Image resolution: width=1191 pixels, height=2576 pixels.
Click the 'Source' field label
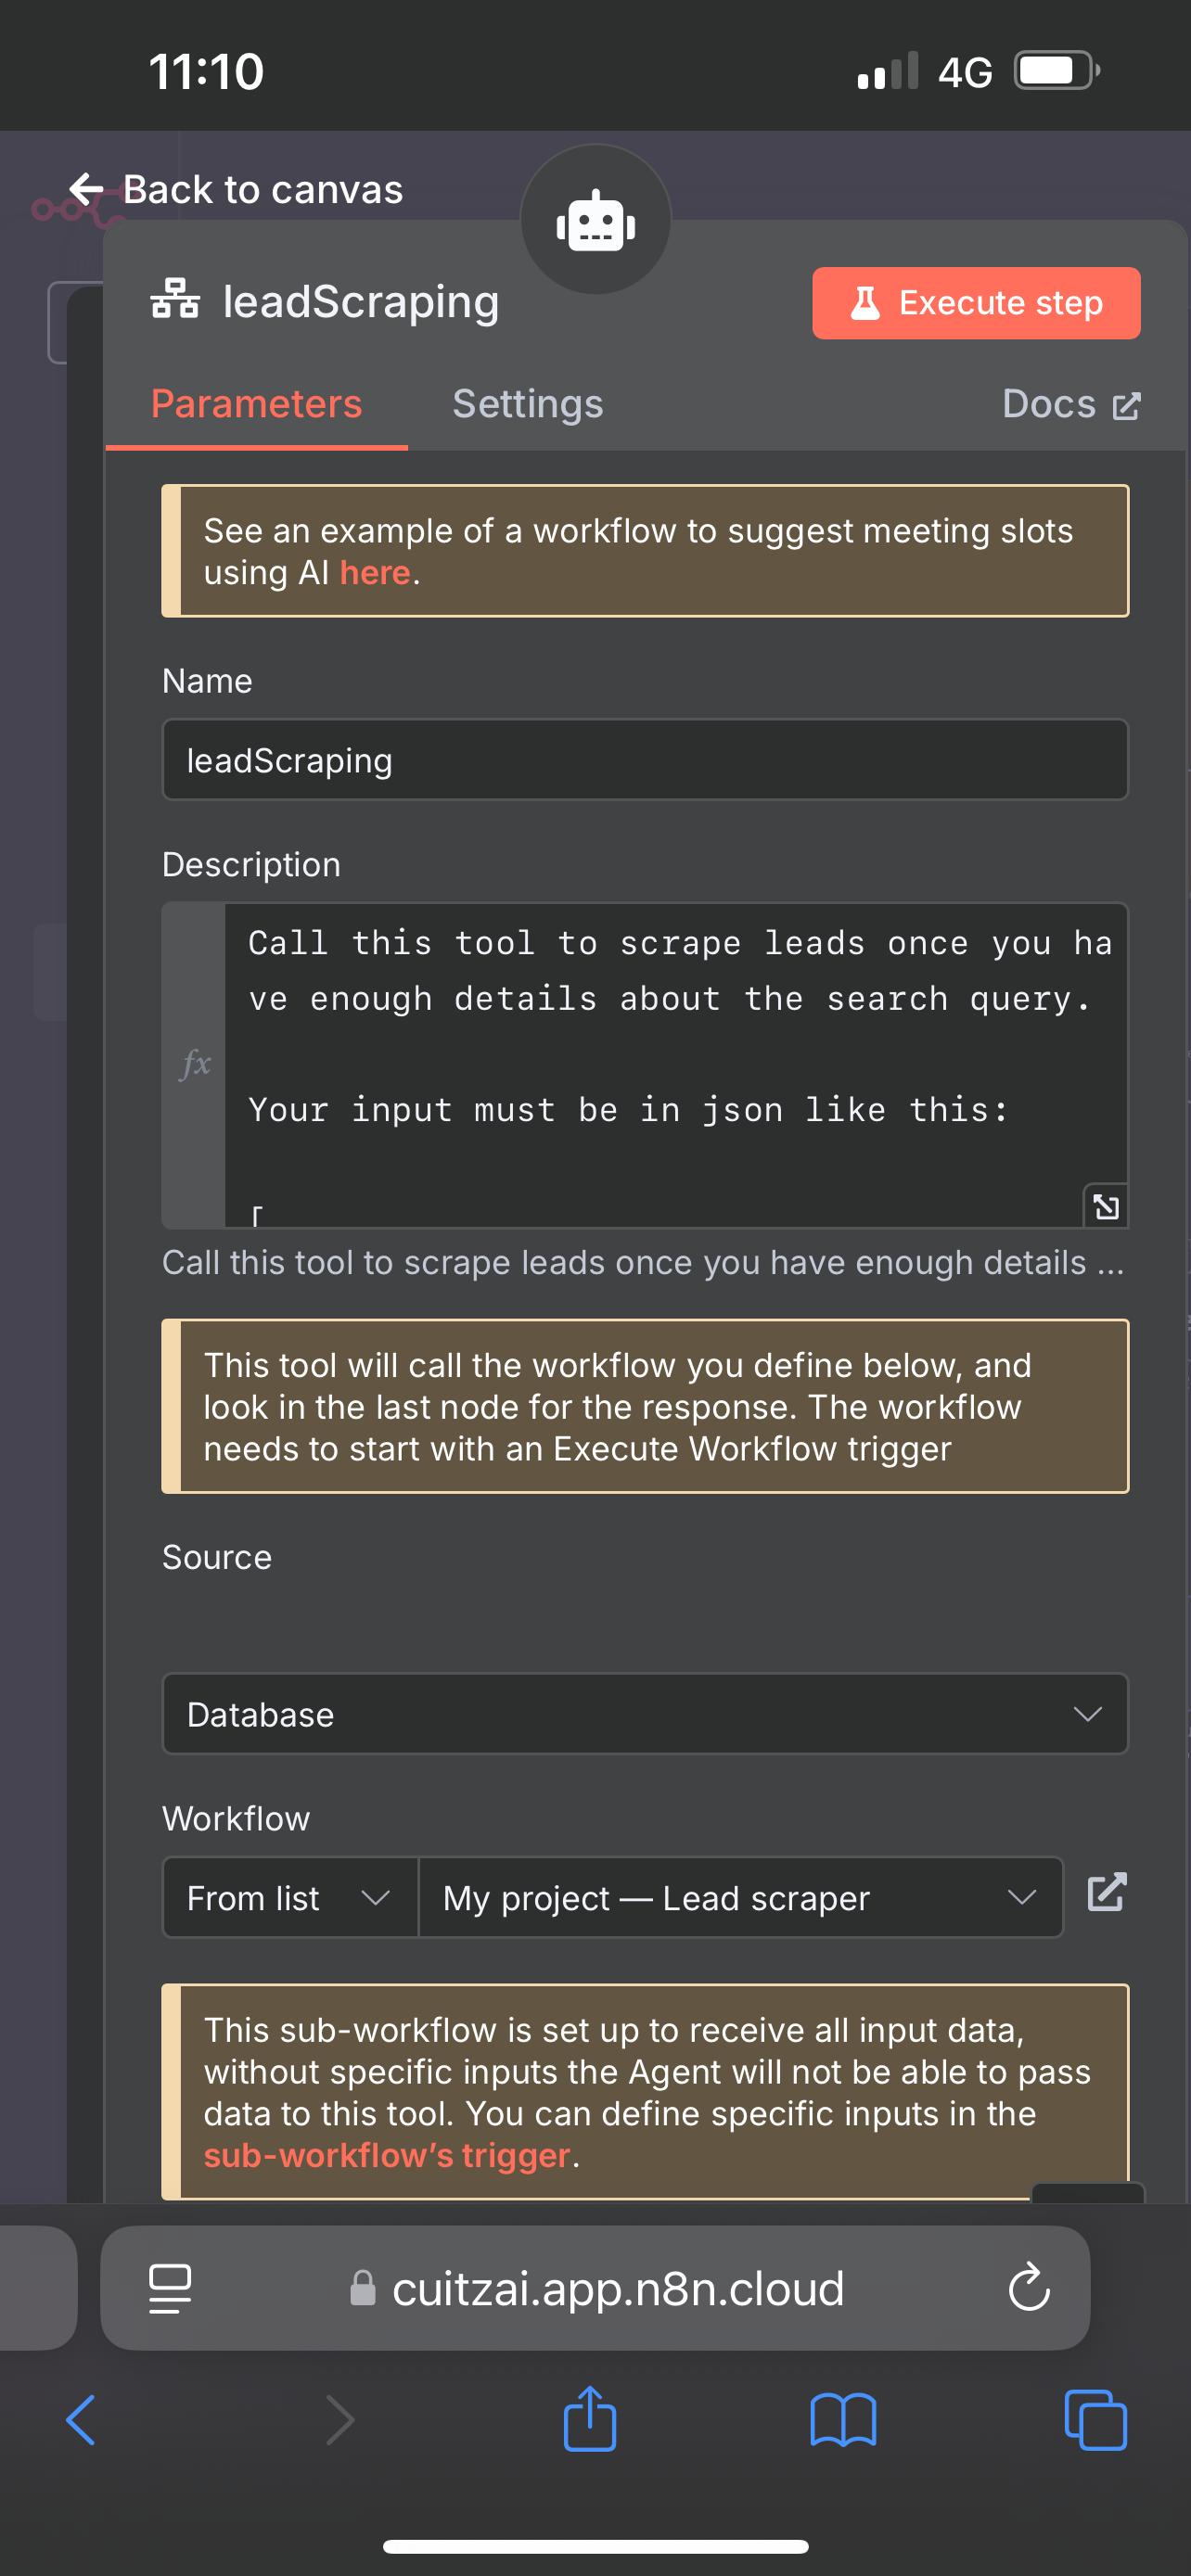pyautogui.click(x=217, y=1557)
